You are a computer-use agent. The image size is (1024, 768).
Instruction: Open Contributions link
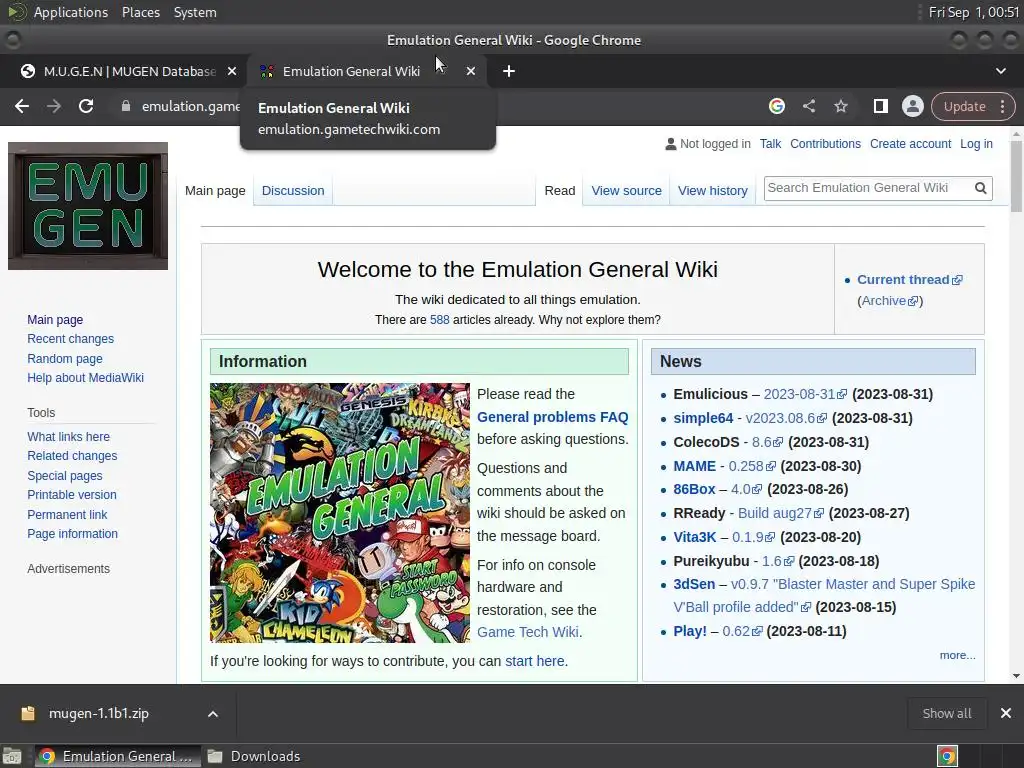click(x=825, y=144)
